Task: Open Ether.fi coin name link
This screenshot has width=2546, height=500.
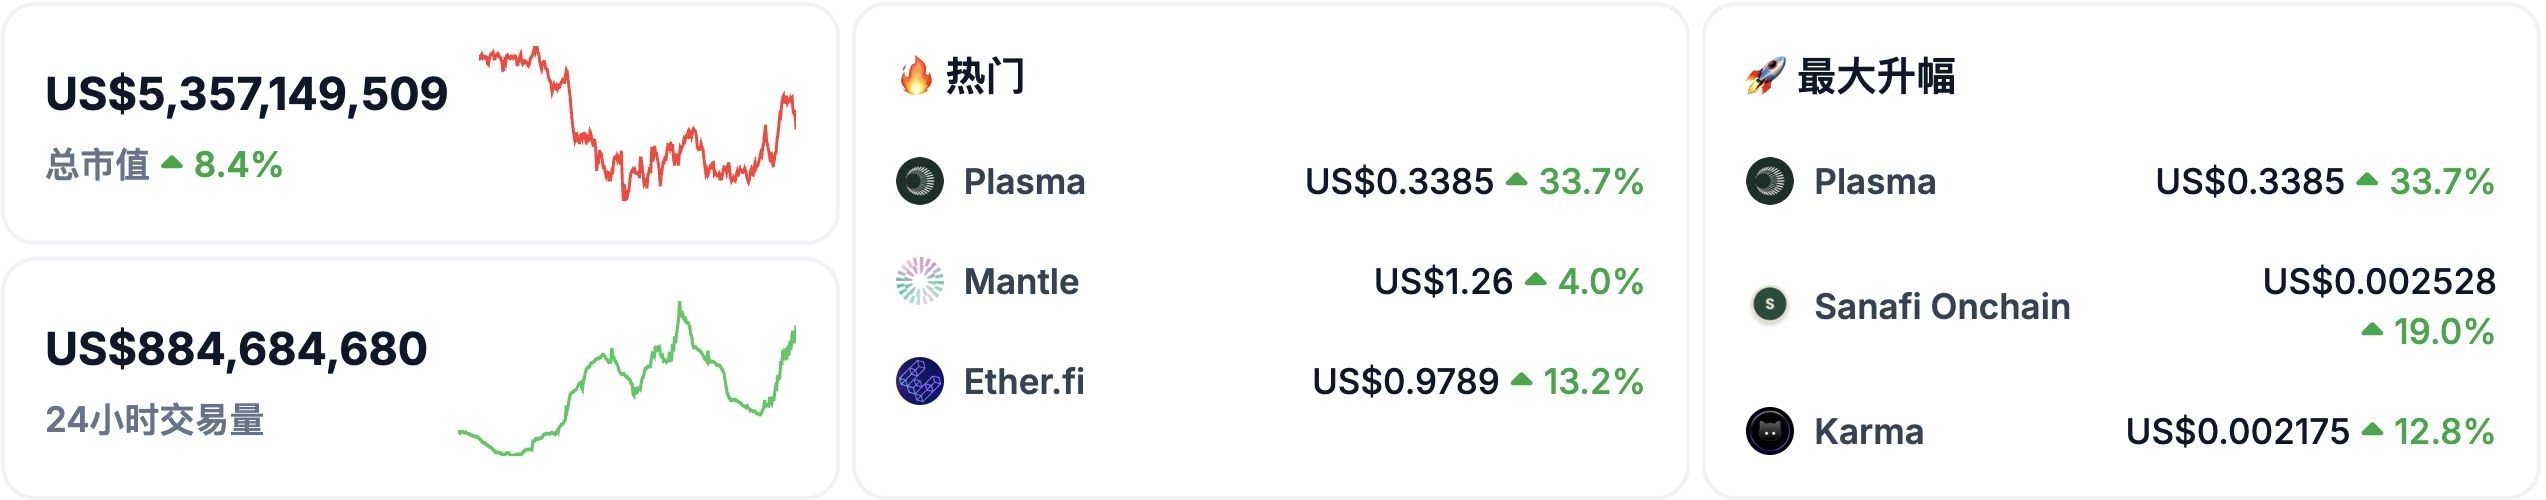Action: (1024, 381)
